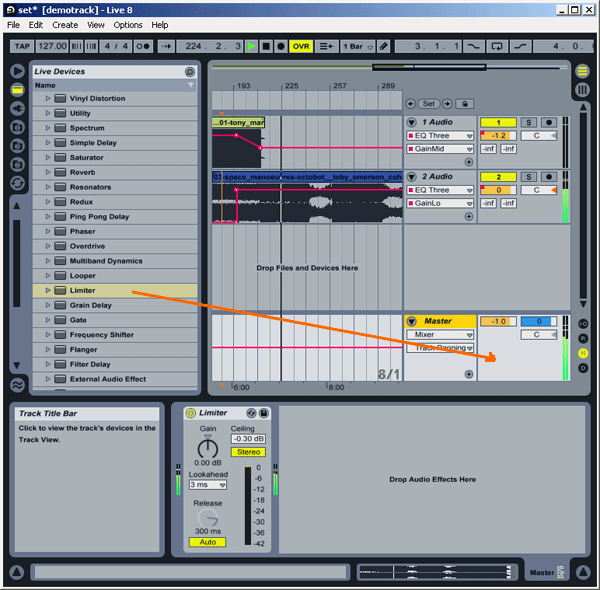The image size is (600, 590).
Task: Click the TAP tempo button
Action: 21,46
